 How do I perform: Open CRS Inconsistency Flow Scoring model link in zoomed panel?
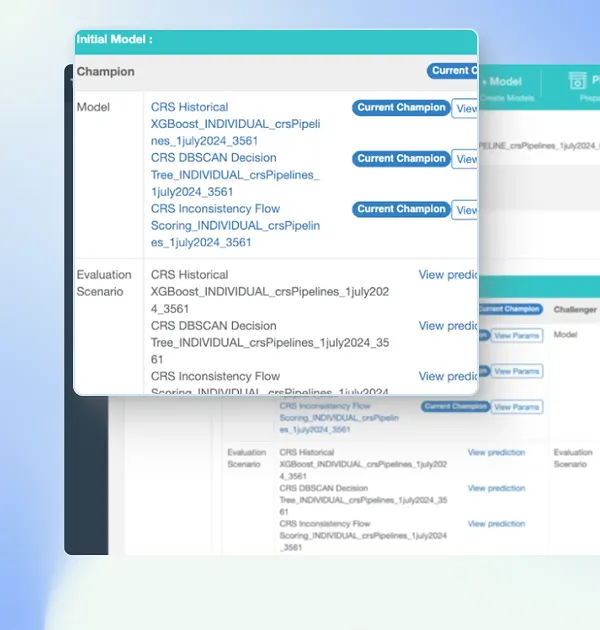[x=235, y=225]
